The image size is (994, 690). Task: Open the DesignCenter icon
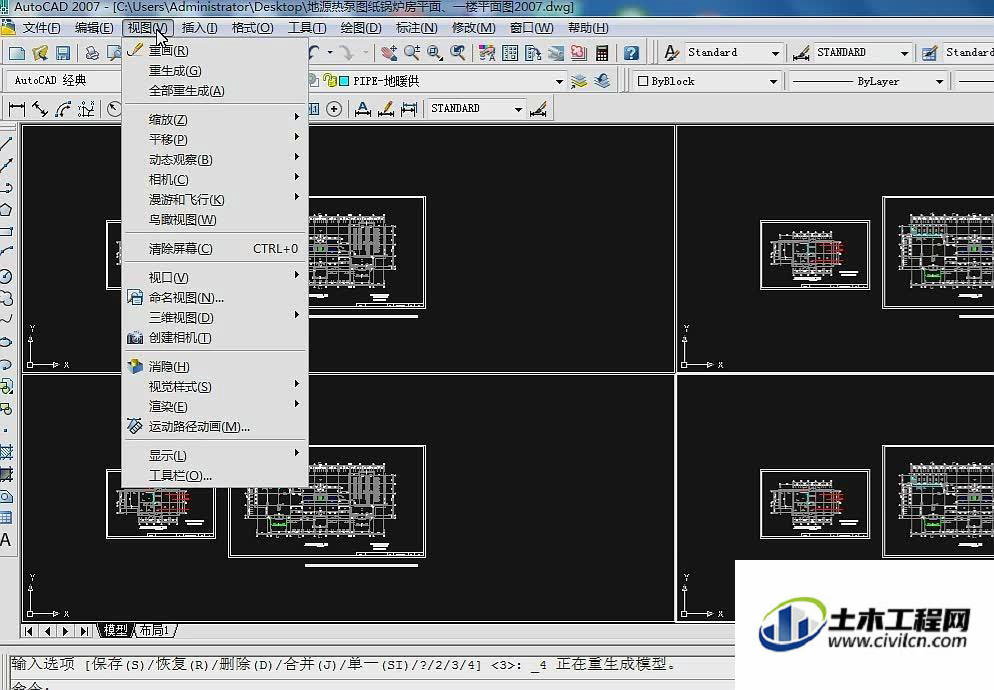tap(510, 53)
